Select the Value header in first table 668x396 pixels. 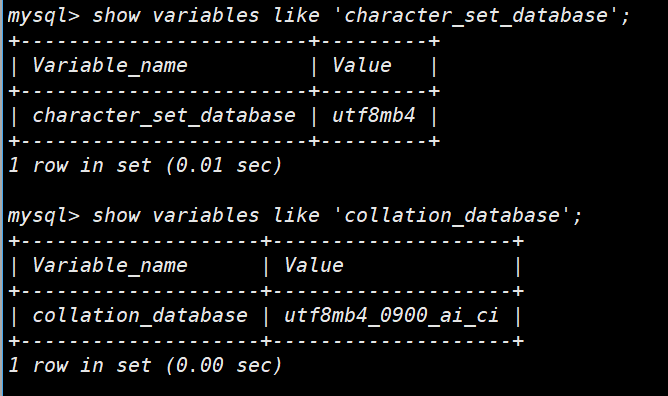coord(362,66)
